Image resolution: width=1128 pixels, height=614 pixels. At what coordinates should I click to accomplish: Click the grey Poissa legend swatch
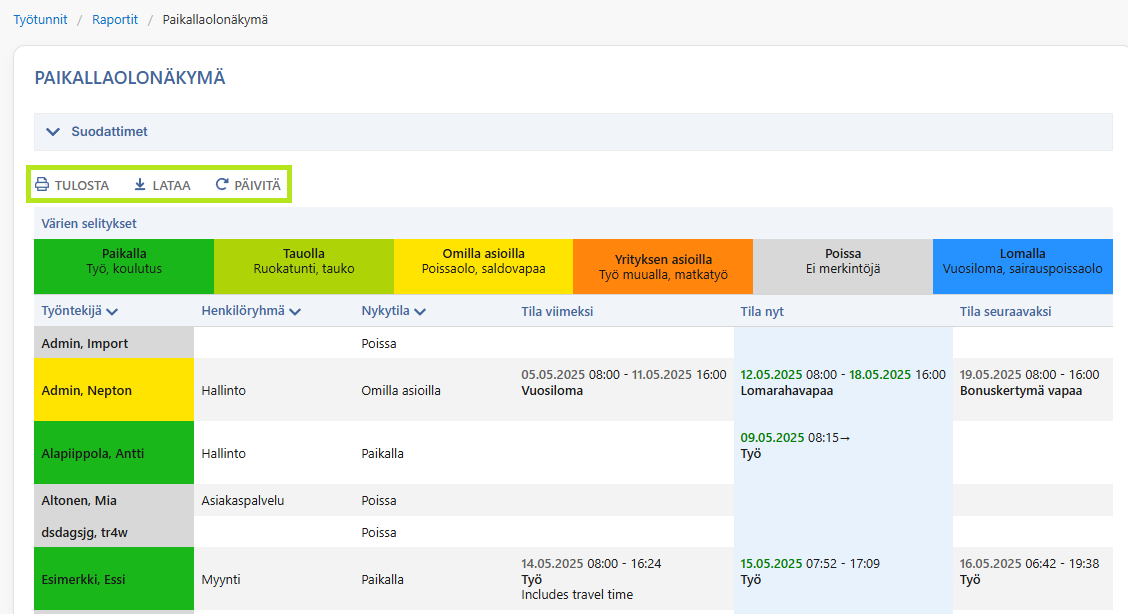click(x=843, y=267)
